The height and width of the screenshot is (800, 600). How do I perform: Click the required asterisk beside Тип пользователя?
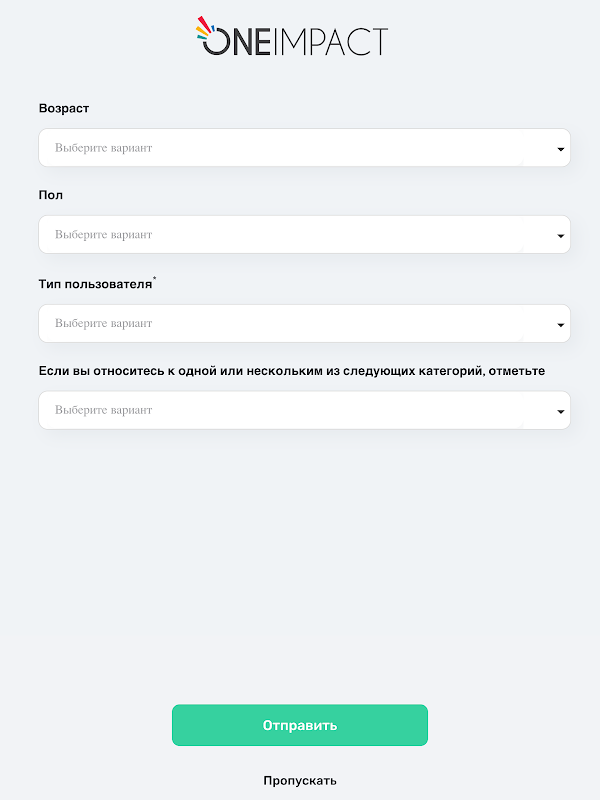(x=155, y=279)
